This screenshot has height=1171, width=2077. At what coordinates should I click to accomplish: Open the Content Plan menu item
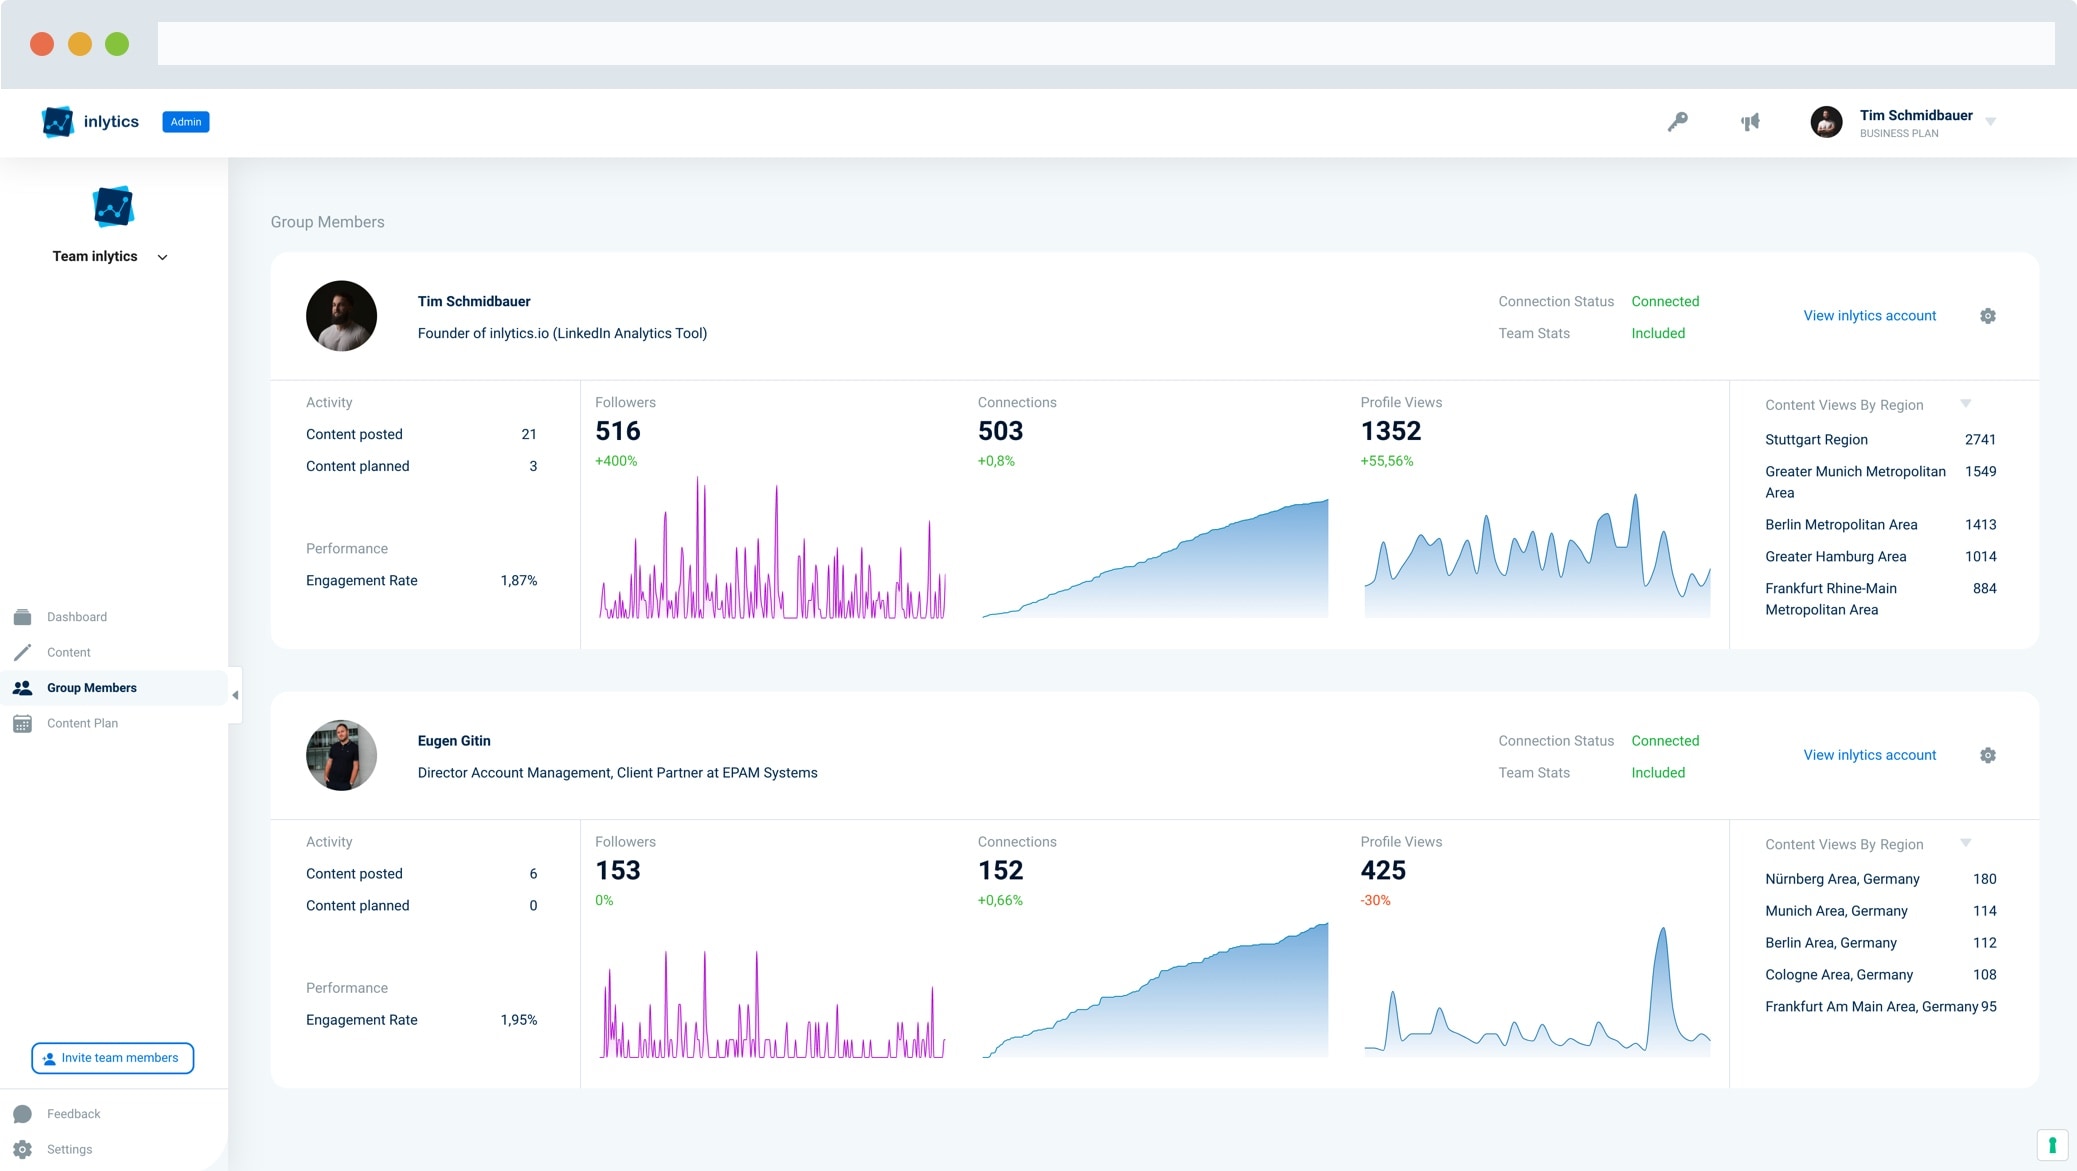pyautogui.click(x=82, y=723)
